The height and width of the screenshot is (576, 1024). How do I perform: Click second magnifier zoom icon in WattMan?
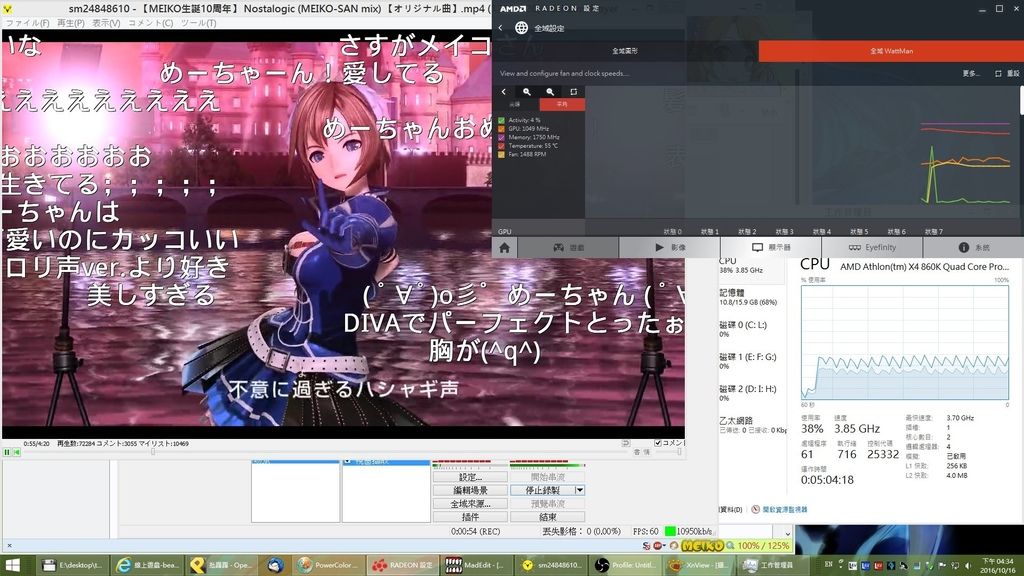pyautogui.click(x=550, y=92)
